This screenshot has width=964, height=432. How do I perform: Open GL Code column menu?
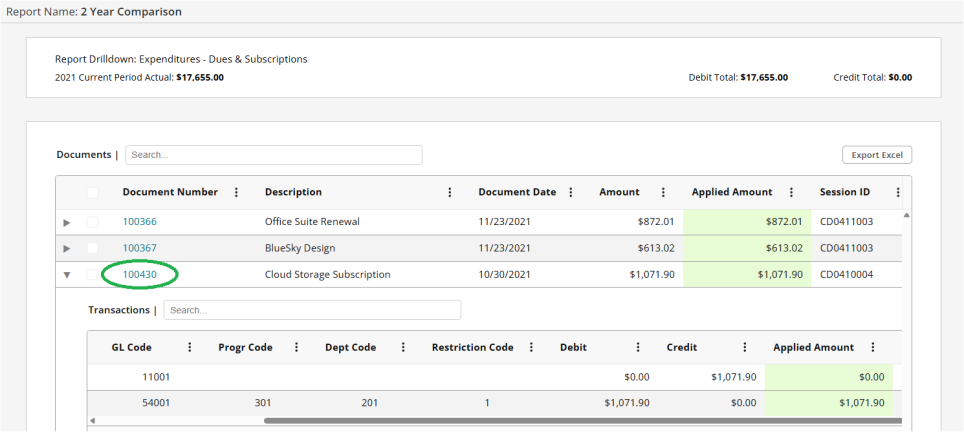pyautogui.click(x=190, y=347)
